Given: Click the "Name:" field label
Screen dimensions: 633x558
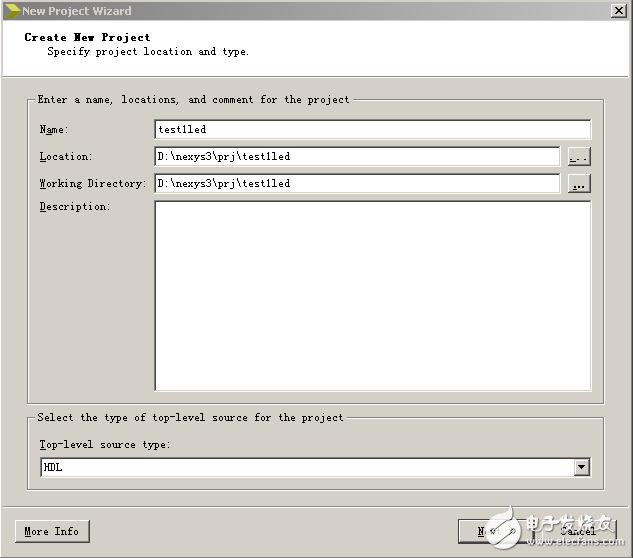Looking at the screenshot, I should click(x=52, y=130).
